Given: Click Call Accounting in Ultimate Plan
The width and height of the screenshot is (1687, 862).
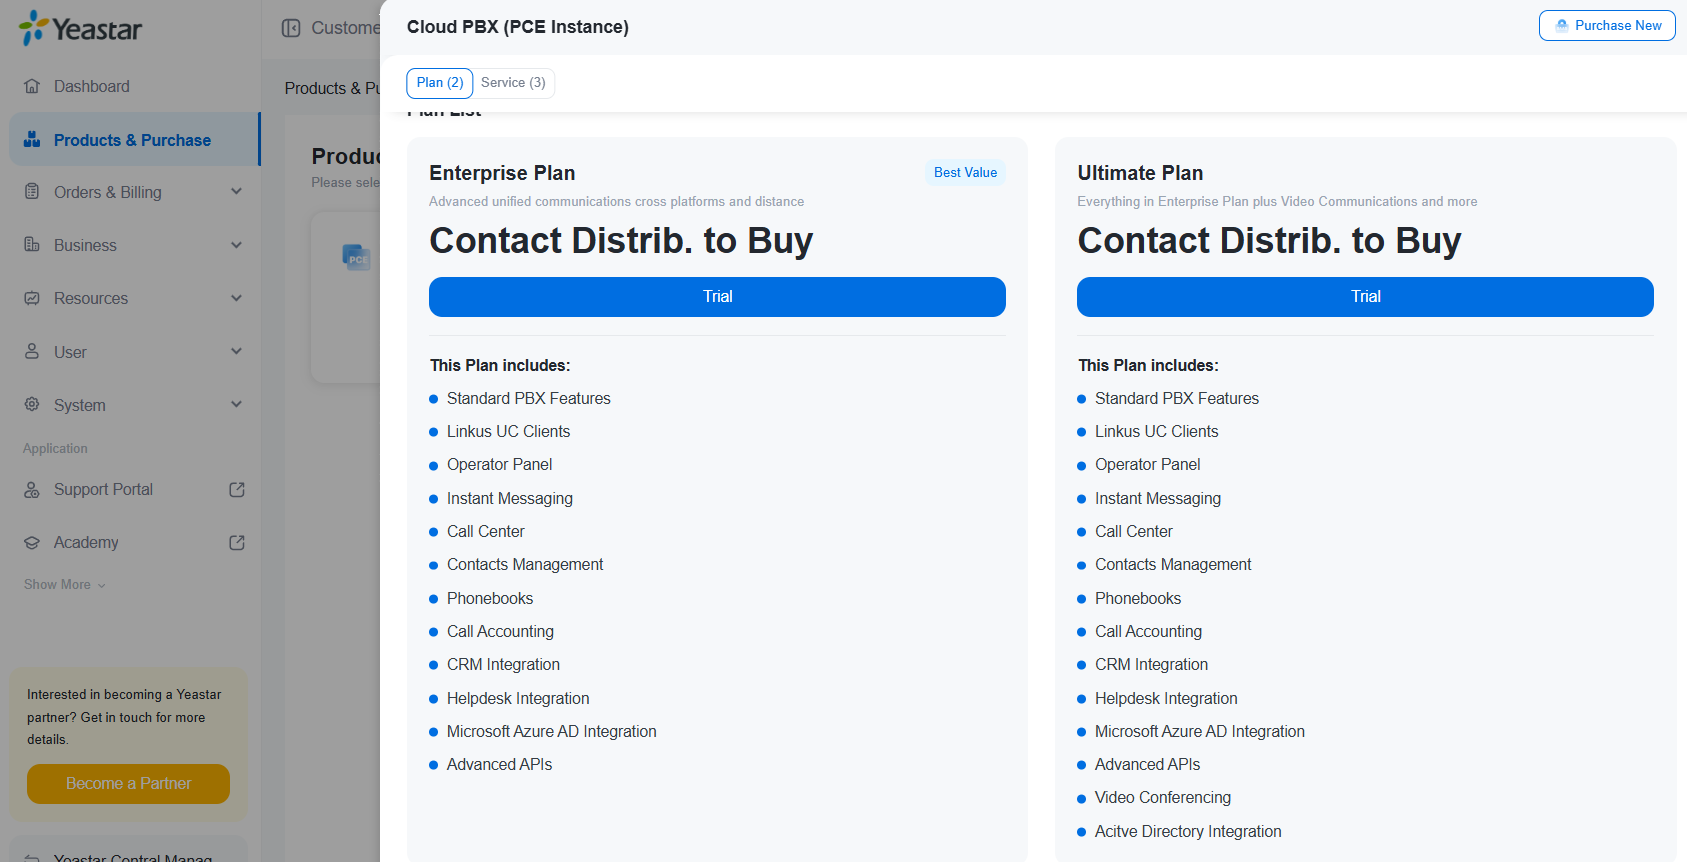Looking at the screenshot, I should coord(1148,632).
